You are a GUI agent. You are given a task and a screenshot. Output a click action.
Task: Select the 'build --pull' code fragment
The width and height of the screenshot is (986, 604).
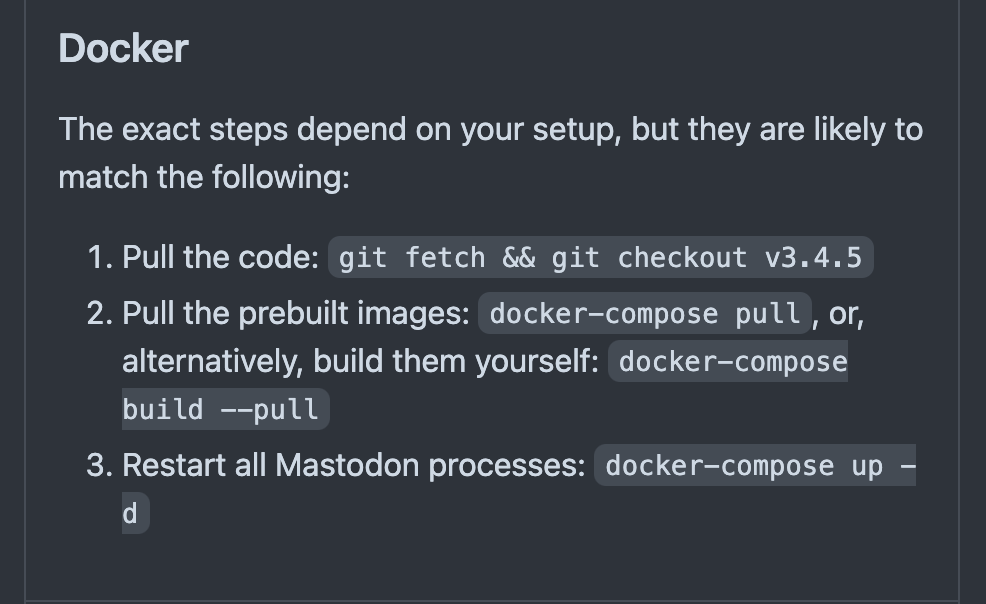click(x=226, y=409)
